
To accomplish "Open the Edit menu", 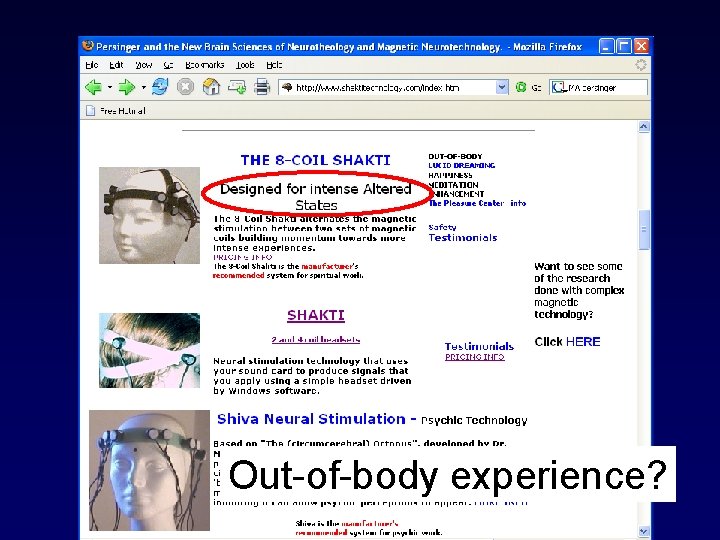I will pyautogui.click(x=116, y=65).
